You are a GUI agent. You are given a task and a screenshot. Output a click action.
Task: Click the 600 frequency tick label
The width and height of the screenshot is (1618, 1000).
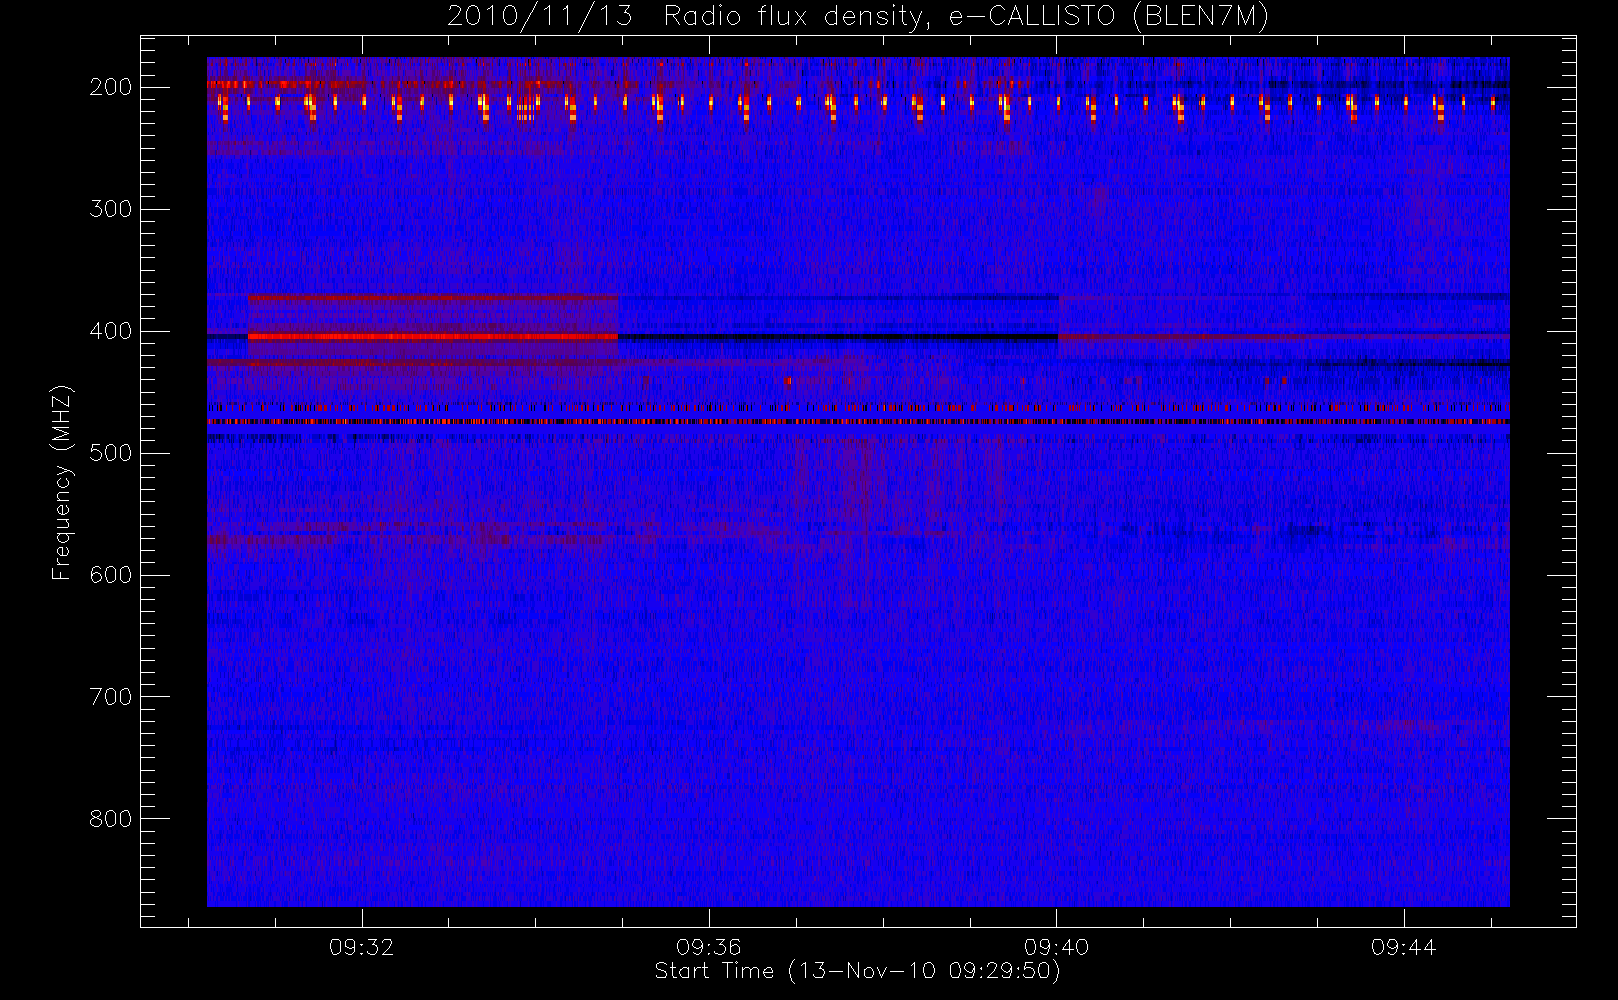pyautogui.click(x=111, y=575)
